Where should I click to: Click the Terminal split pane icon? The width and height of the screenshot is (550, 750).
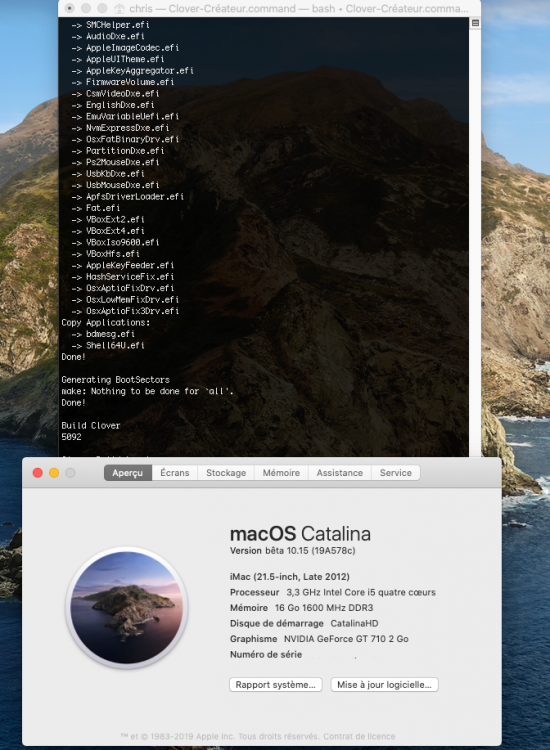(475, 23)
